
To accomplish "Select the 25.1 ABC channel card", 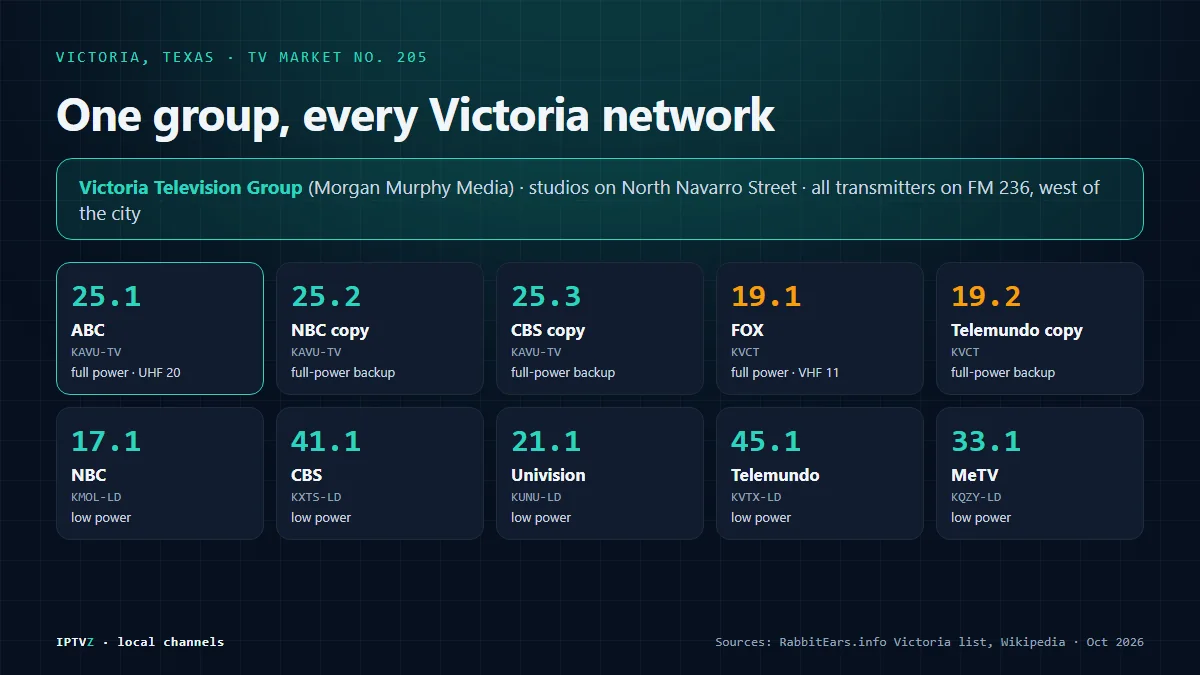I will 160,328.
